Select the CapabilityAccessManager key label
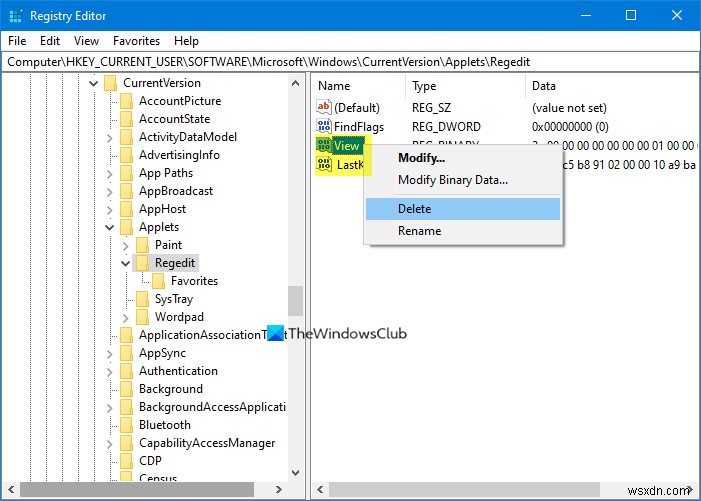This screenshot has width=701, height=501. (x=207, y=443)
